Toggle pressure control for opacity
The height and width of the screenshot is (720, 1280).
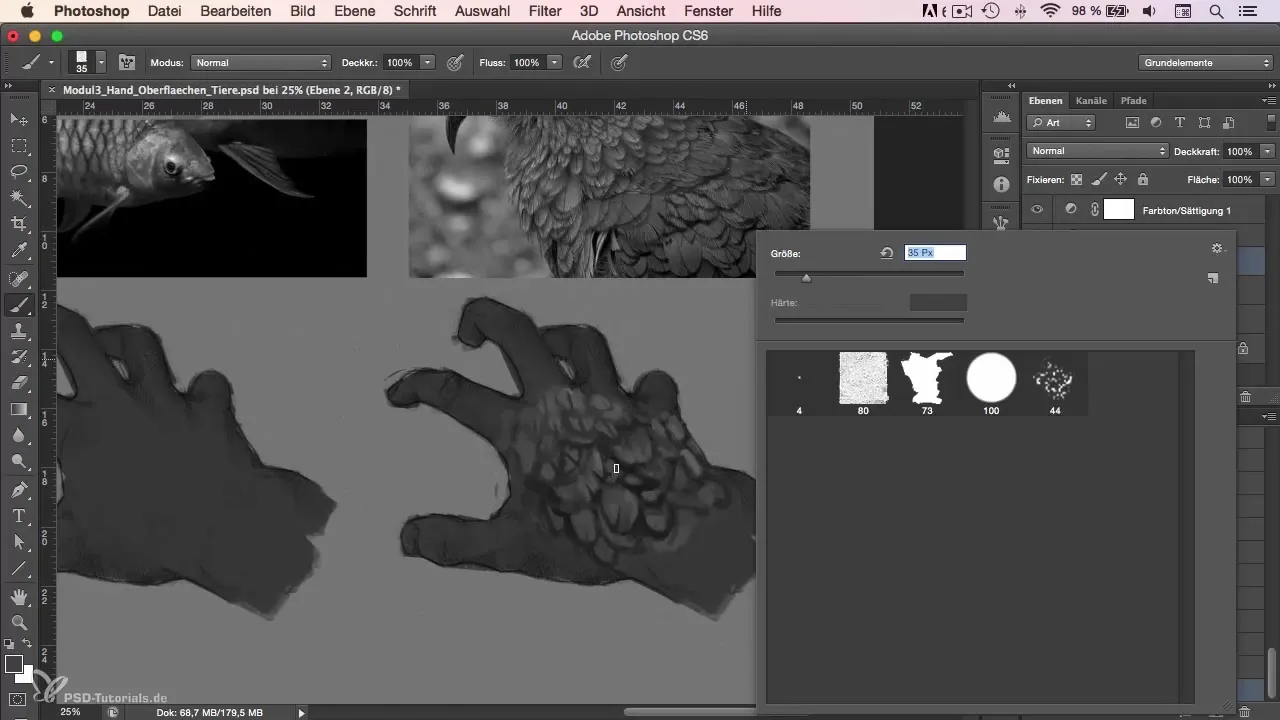pyautogui.click(x=455, y=62)
